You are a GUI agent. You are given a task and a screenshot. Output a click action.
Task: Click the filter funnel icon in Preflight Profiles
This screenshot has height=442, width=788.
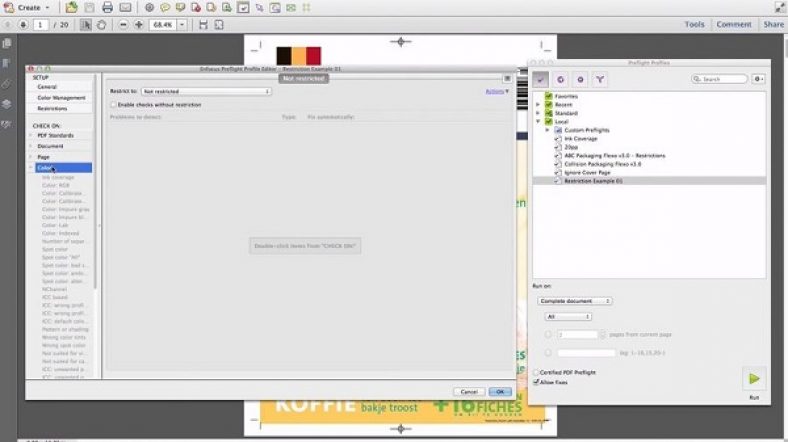(x=600, y=79)
